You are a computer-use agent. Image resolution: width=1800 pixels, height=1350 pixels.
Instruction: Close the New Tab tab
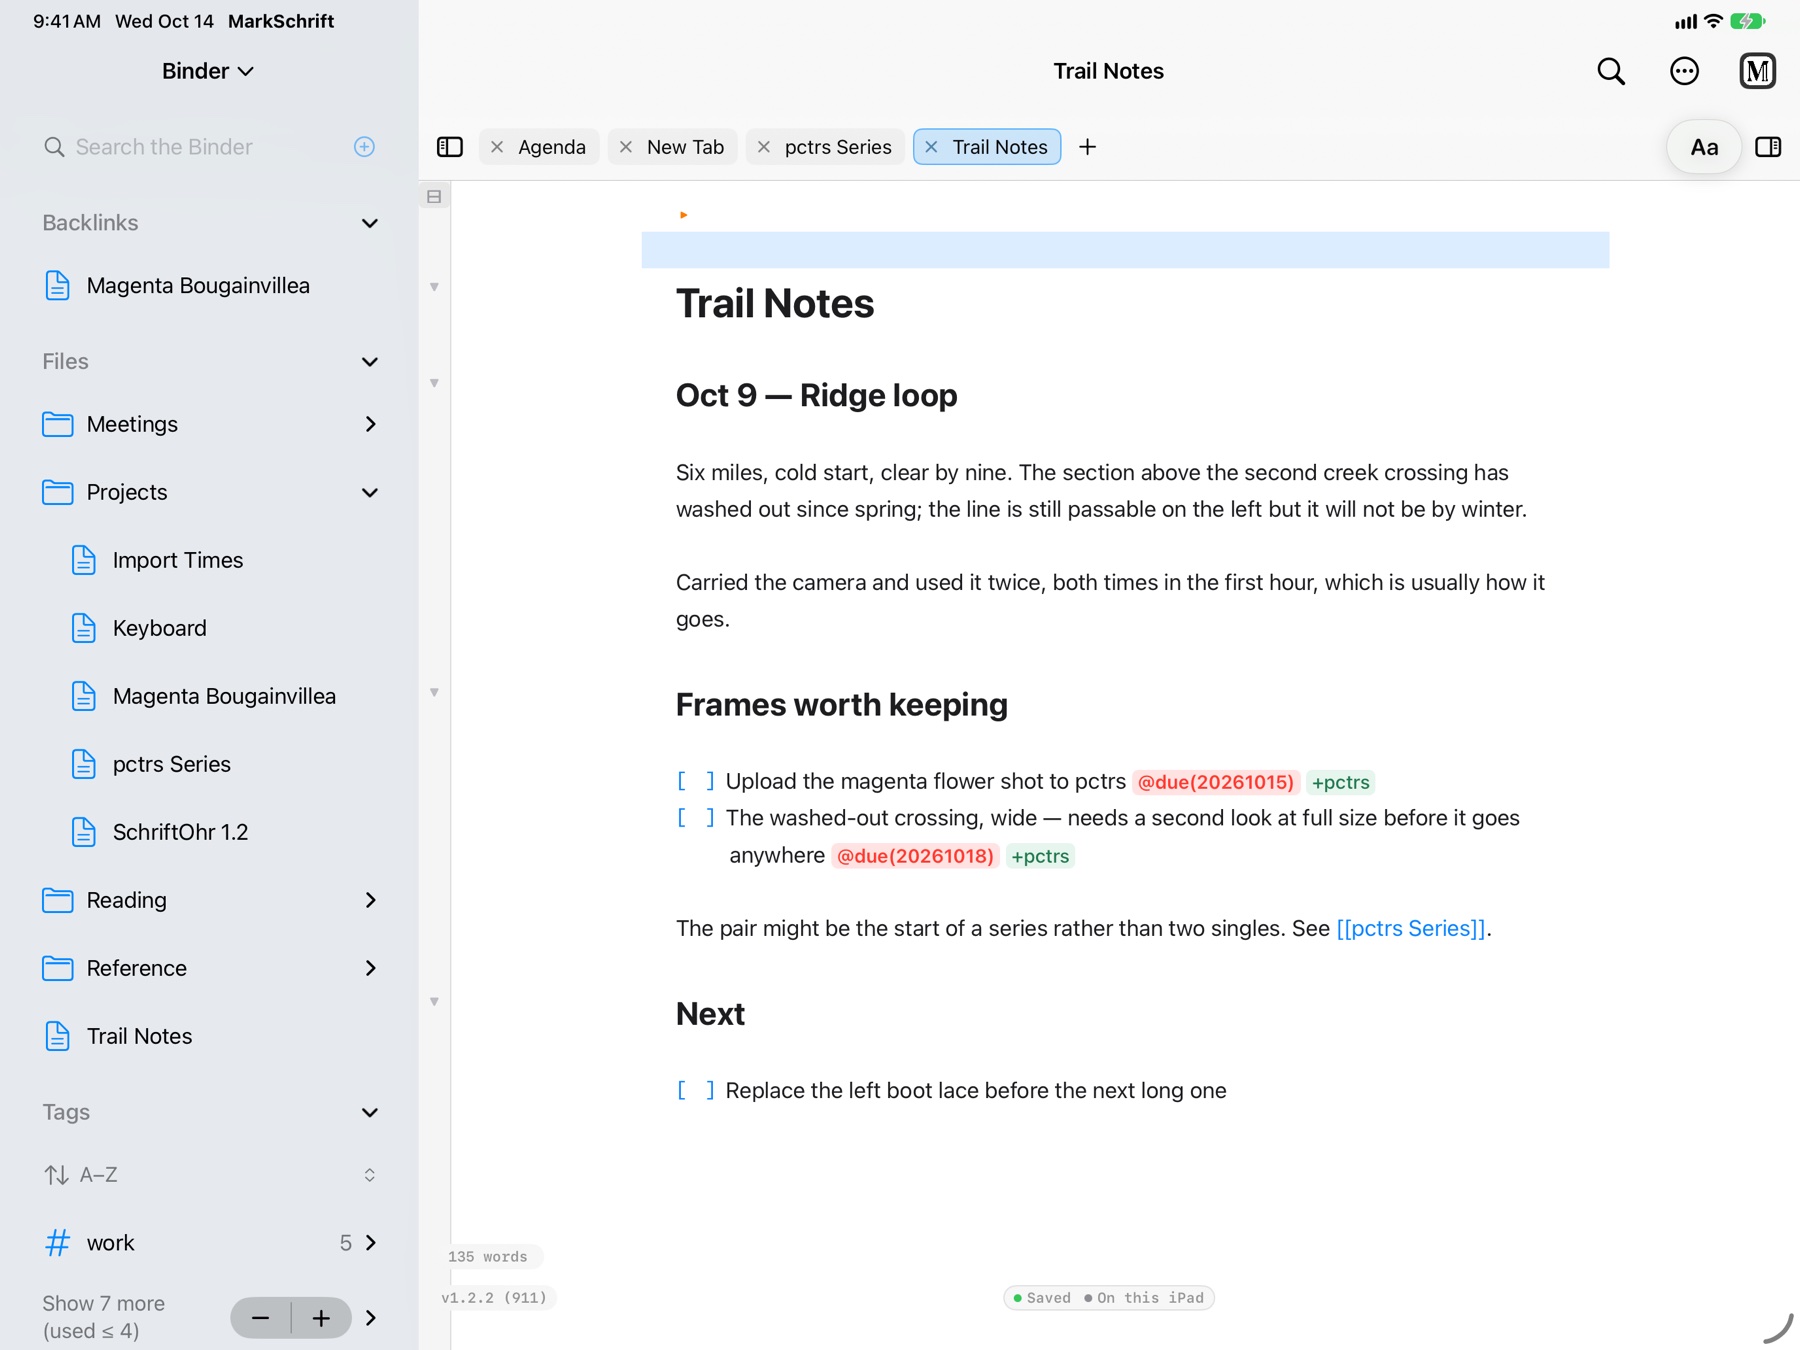click(626, 147)
